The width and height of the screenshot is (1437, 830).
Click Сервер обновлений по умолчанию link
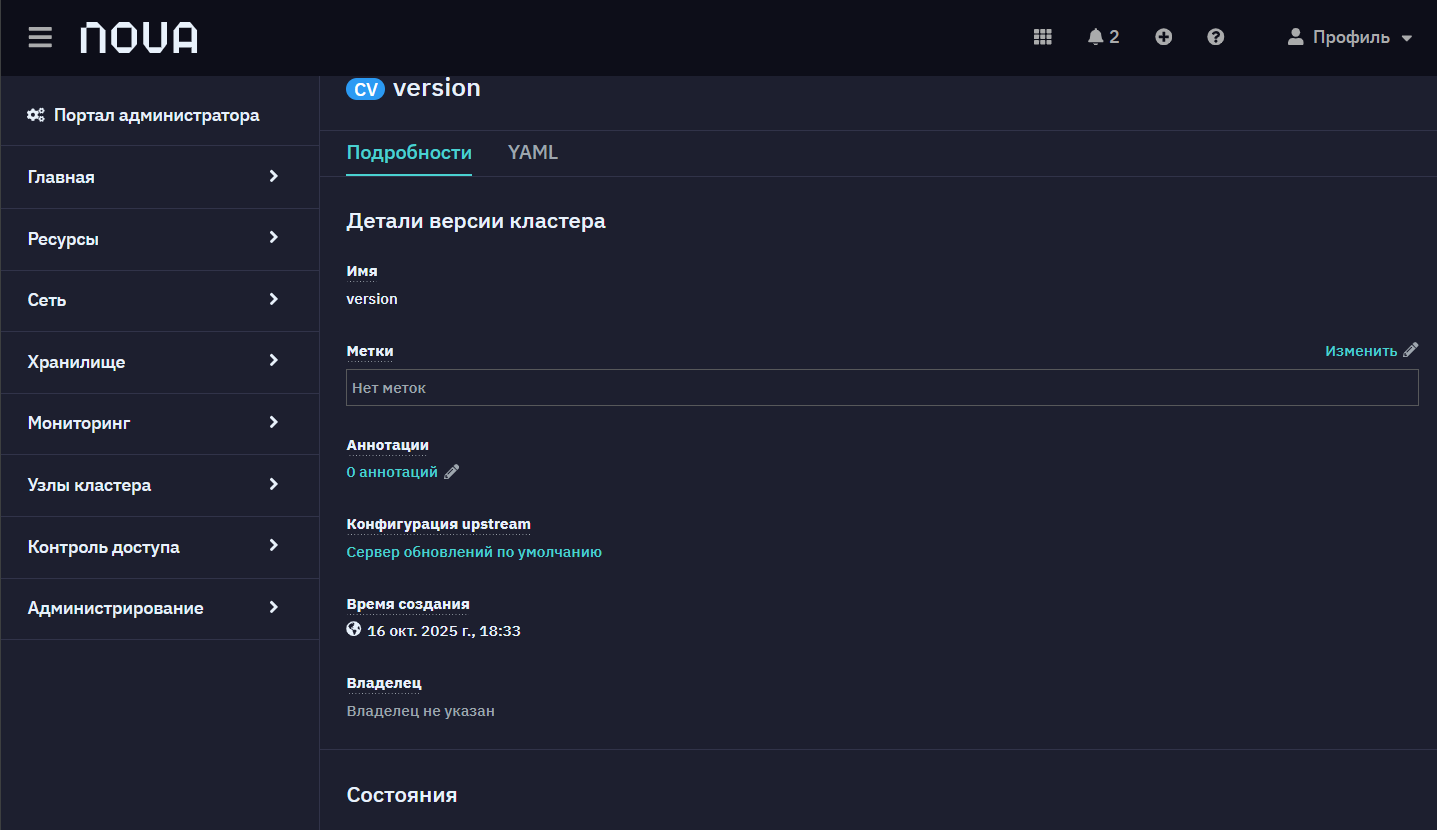click(x=474, y=552)
